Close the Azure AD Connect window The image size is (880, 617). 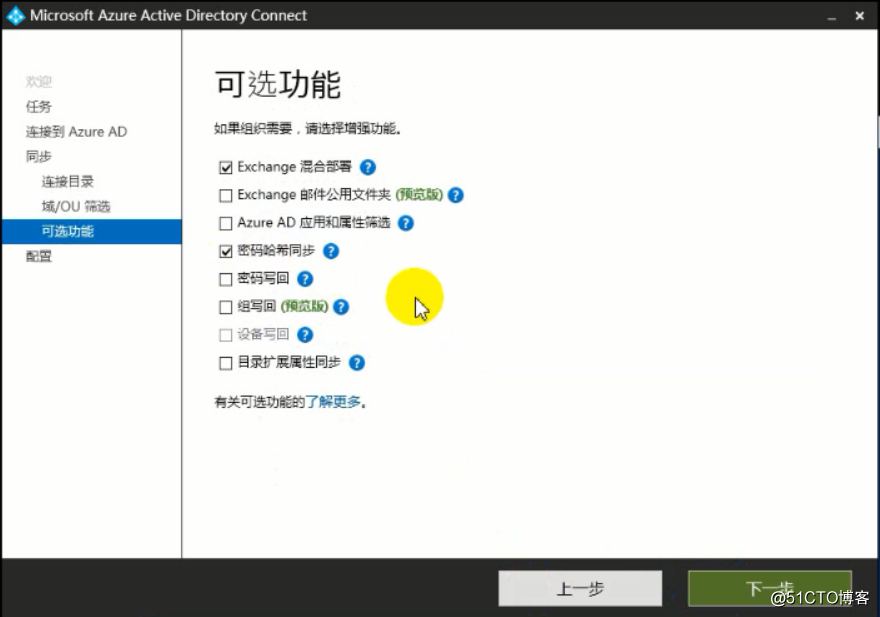(860, 16)
